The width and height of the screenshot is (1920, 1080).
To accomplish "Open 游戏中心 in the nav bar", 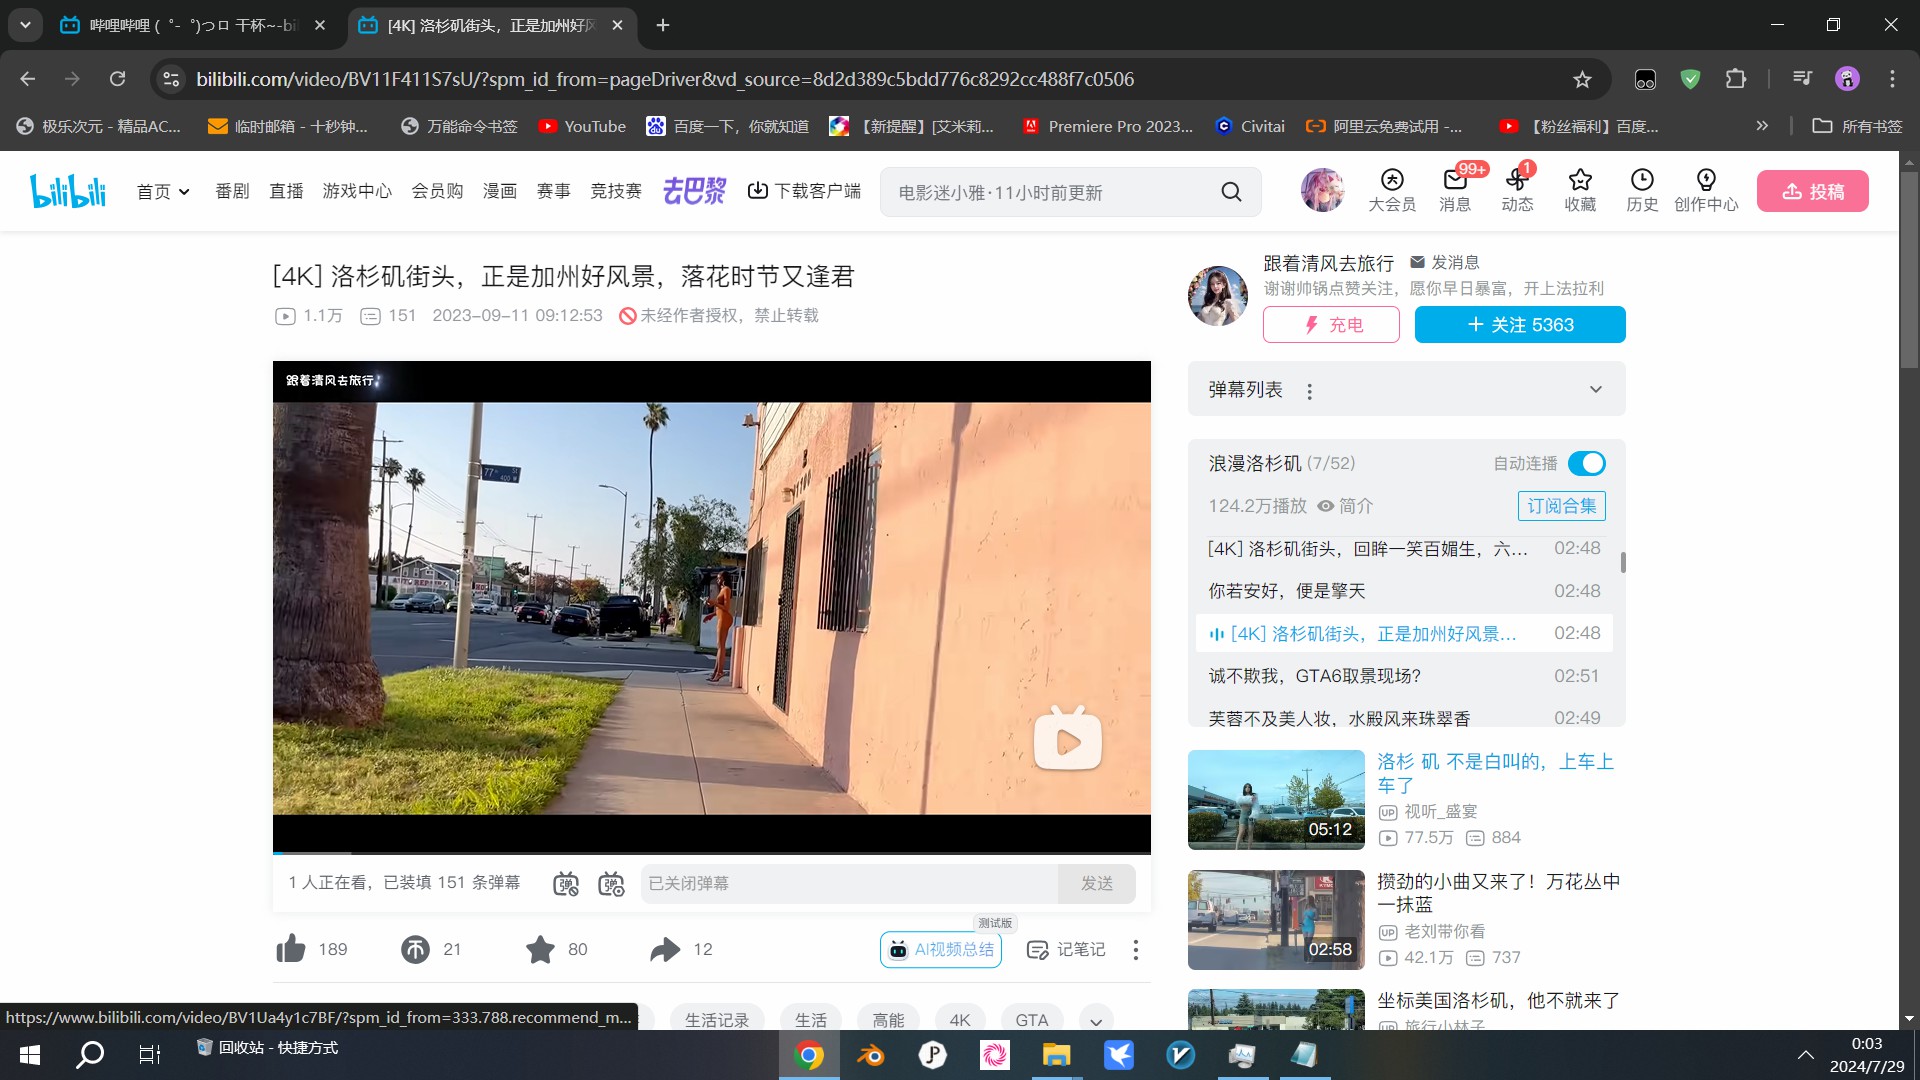I will (357, 191).
